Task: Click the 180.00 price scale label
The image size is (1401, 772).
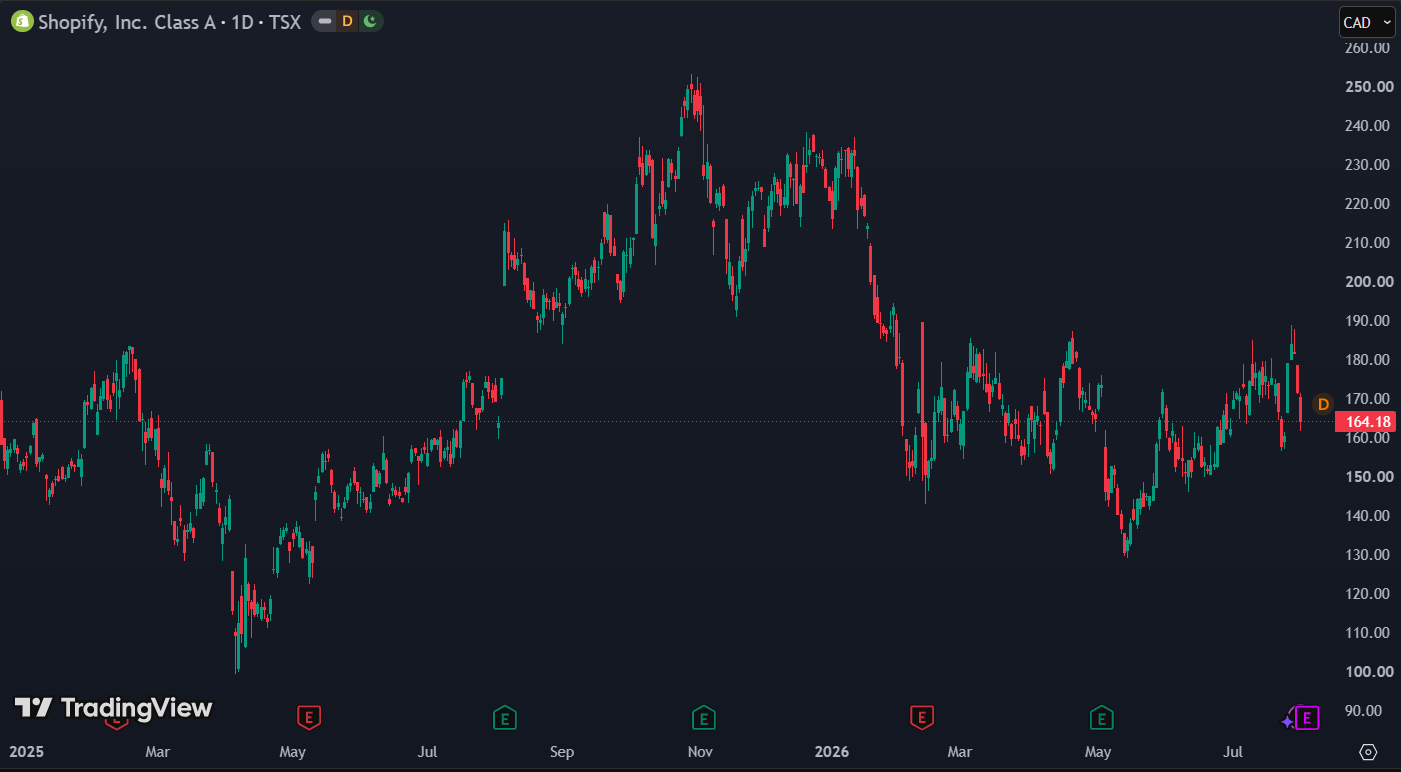Action: [x=1369, y=359]
